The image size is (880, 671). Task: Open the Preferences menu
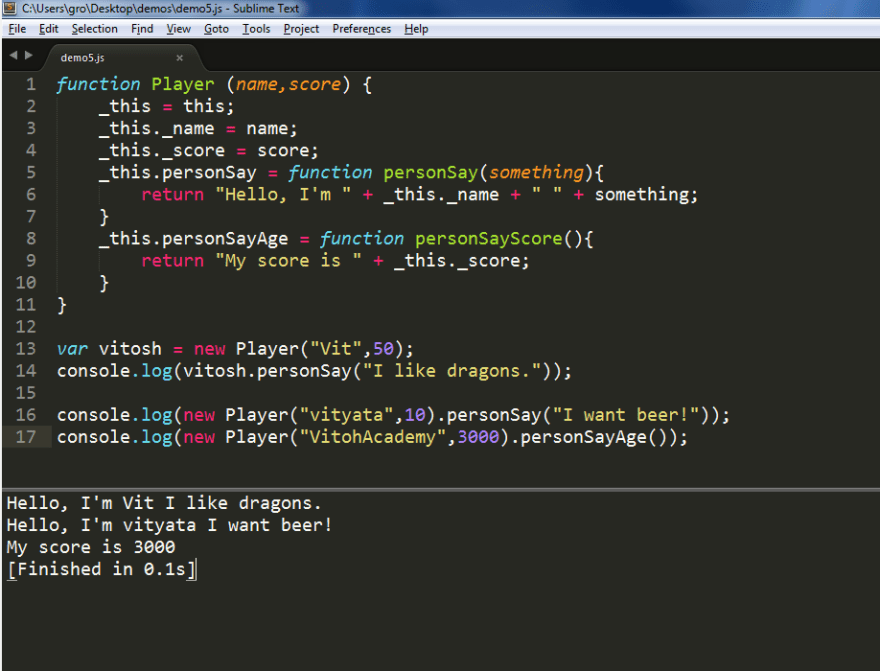(x=361, y=29)
